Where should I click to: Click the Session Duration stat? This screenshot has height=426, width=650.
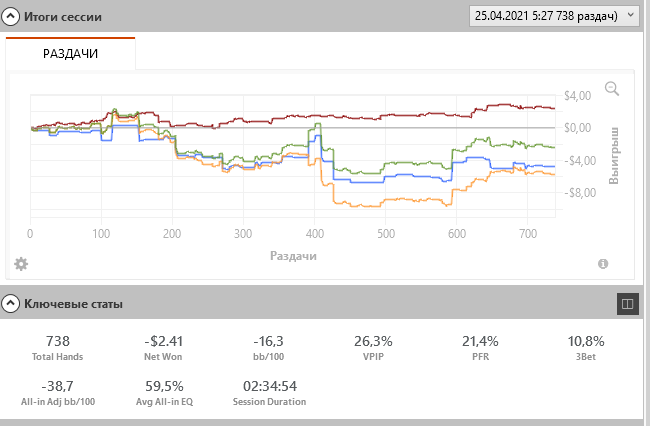tap(269, 393)
